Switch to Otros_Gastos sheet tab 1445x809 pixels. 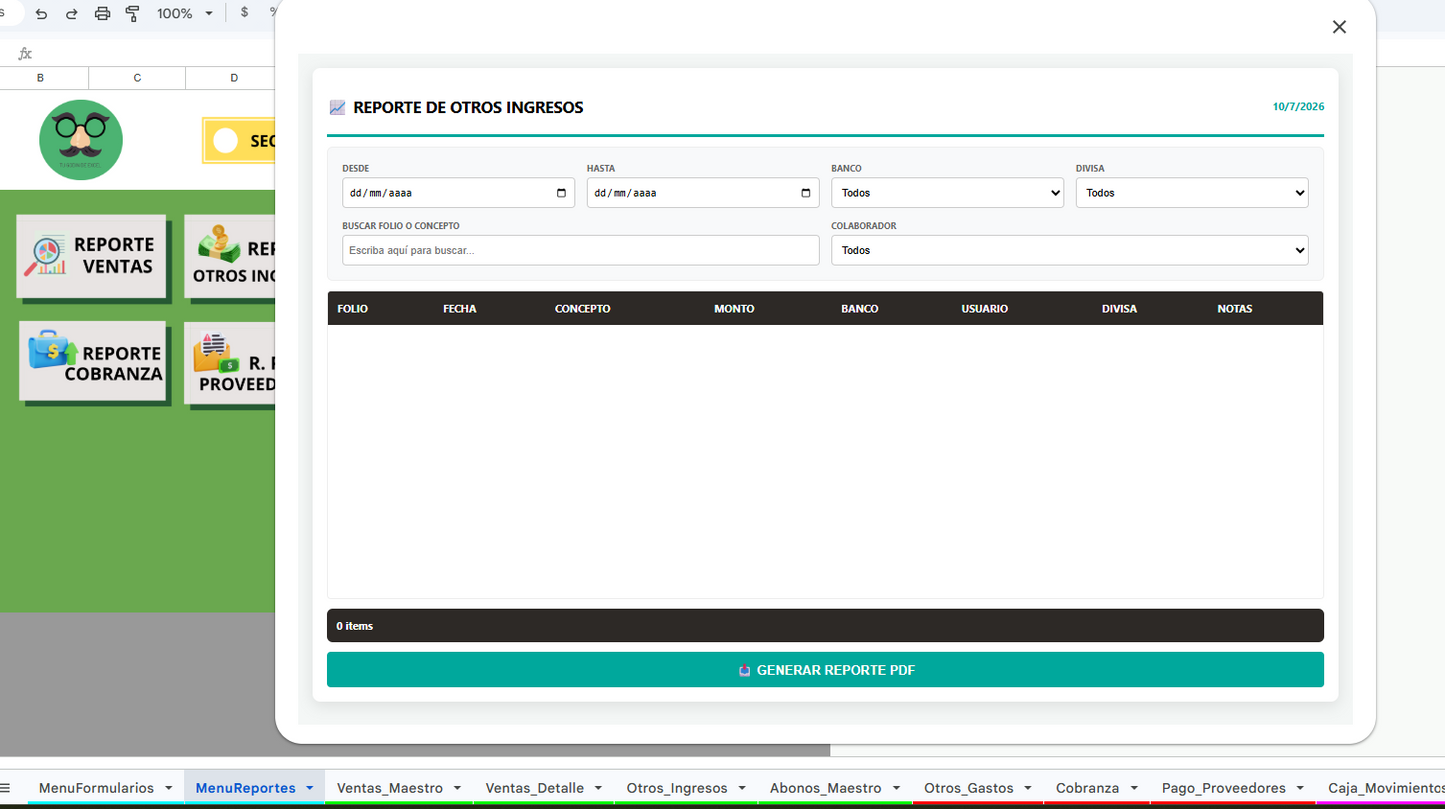click(969, 788)
